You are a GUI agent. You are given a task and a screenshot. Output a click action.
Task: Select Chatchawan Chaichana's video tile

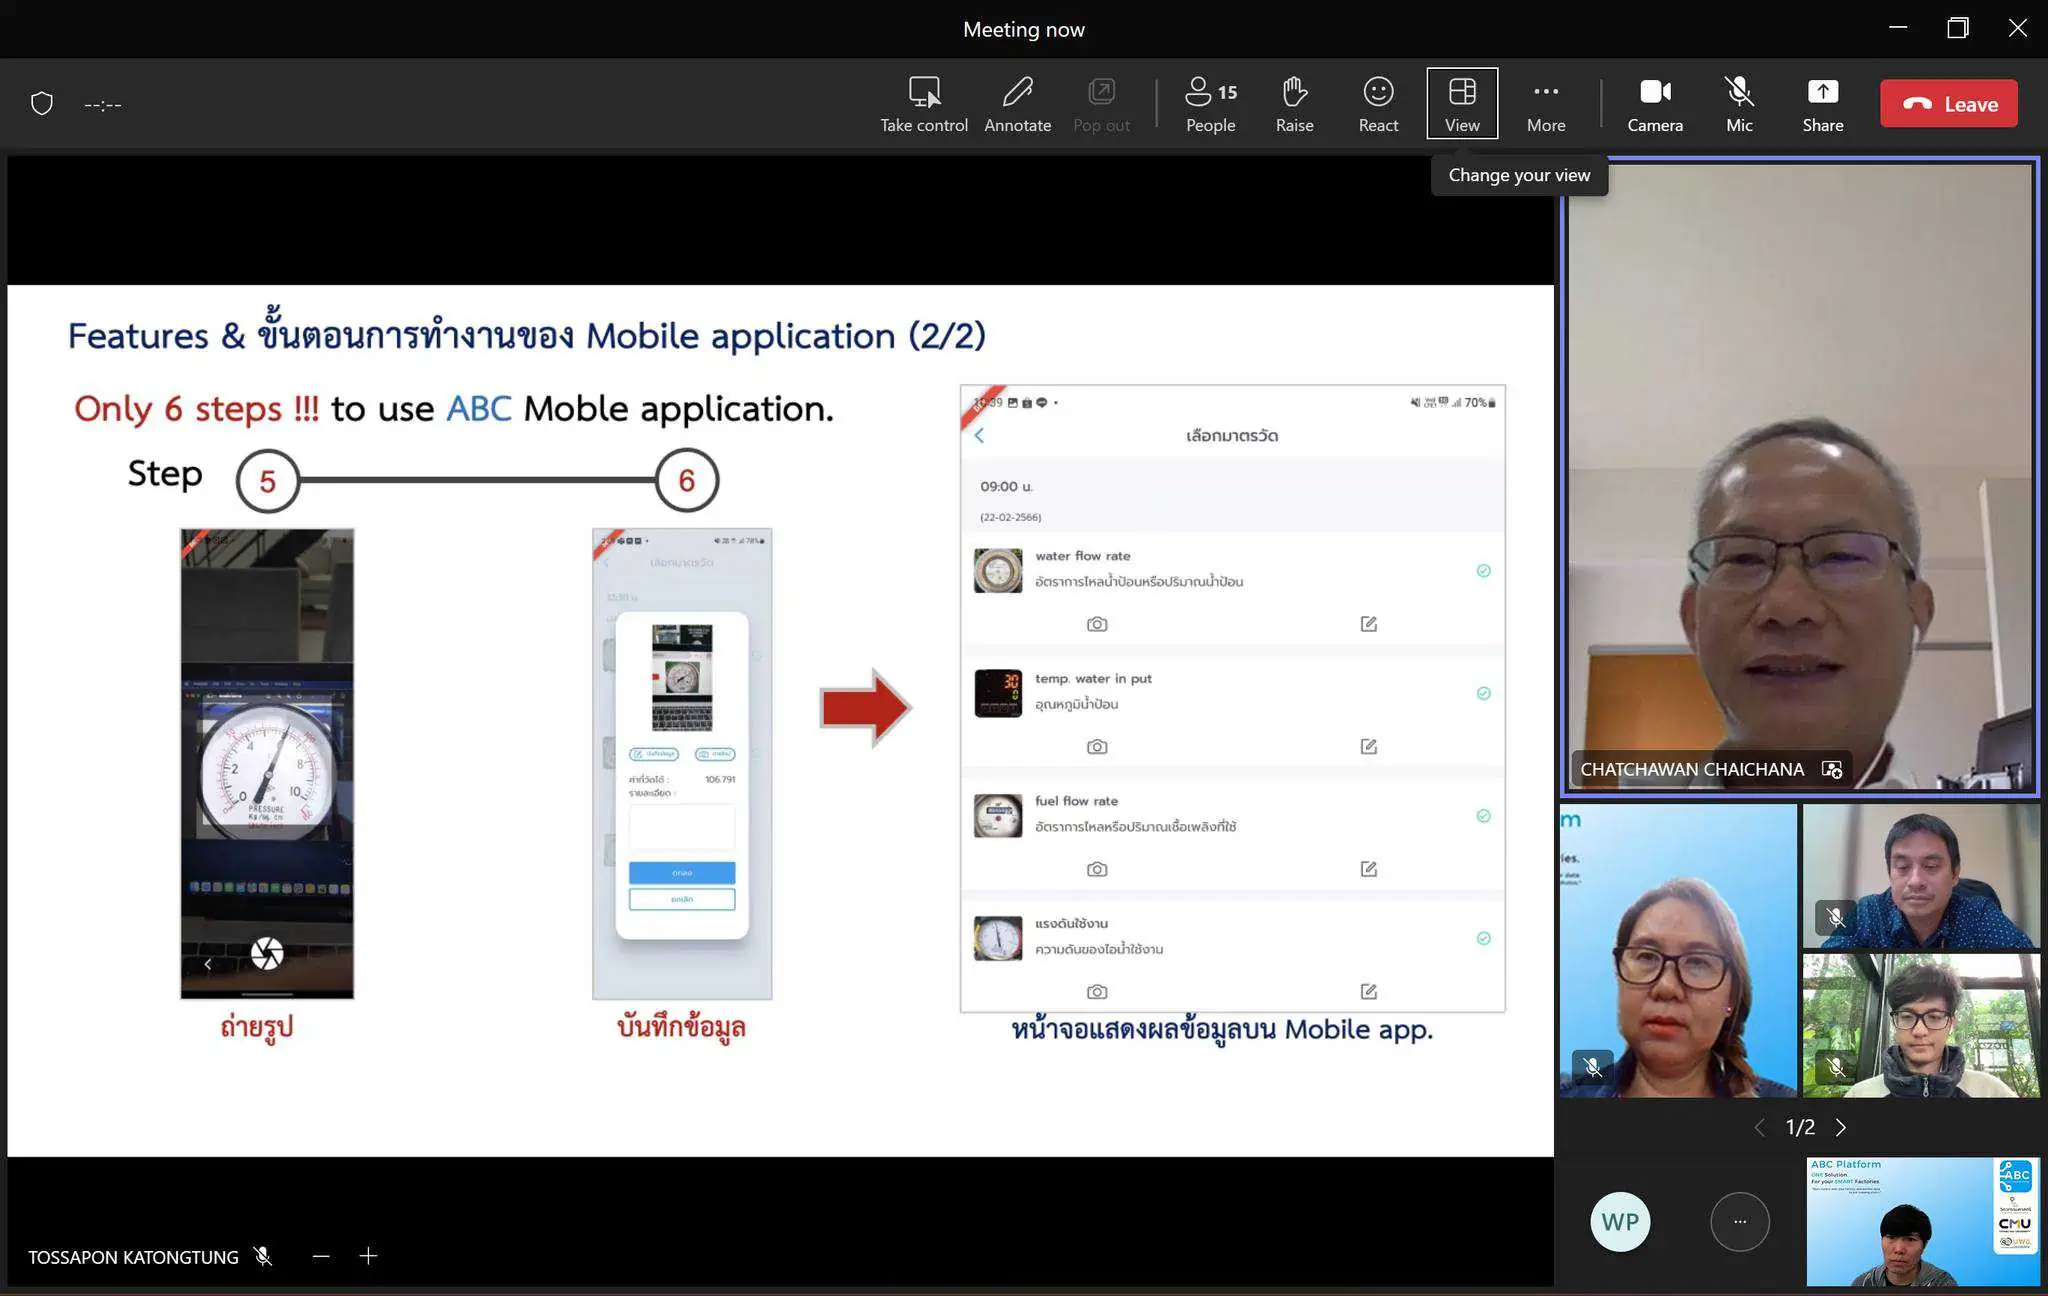[x=1800, y=477]
